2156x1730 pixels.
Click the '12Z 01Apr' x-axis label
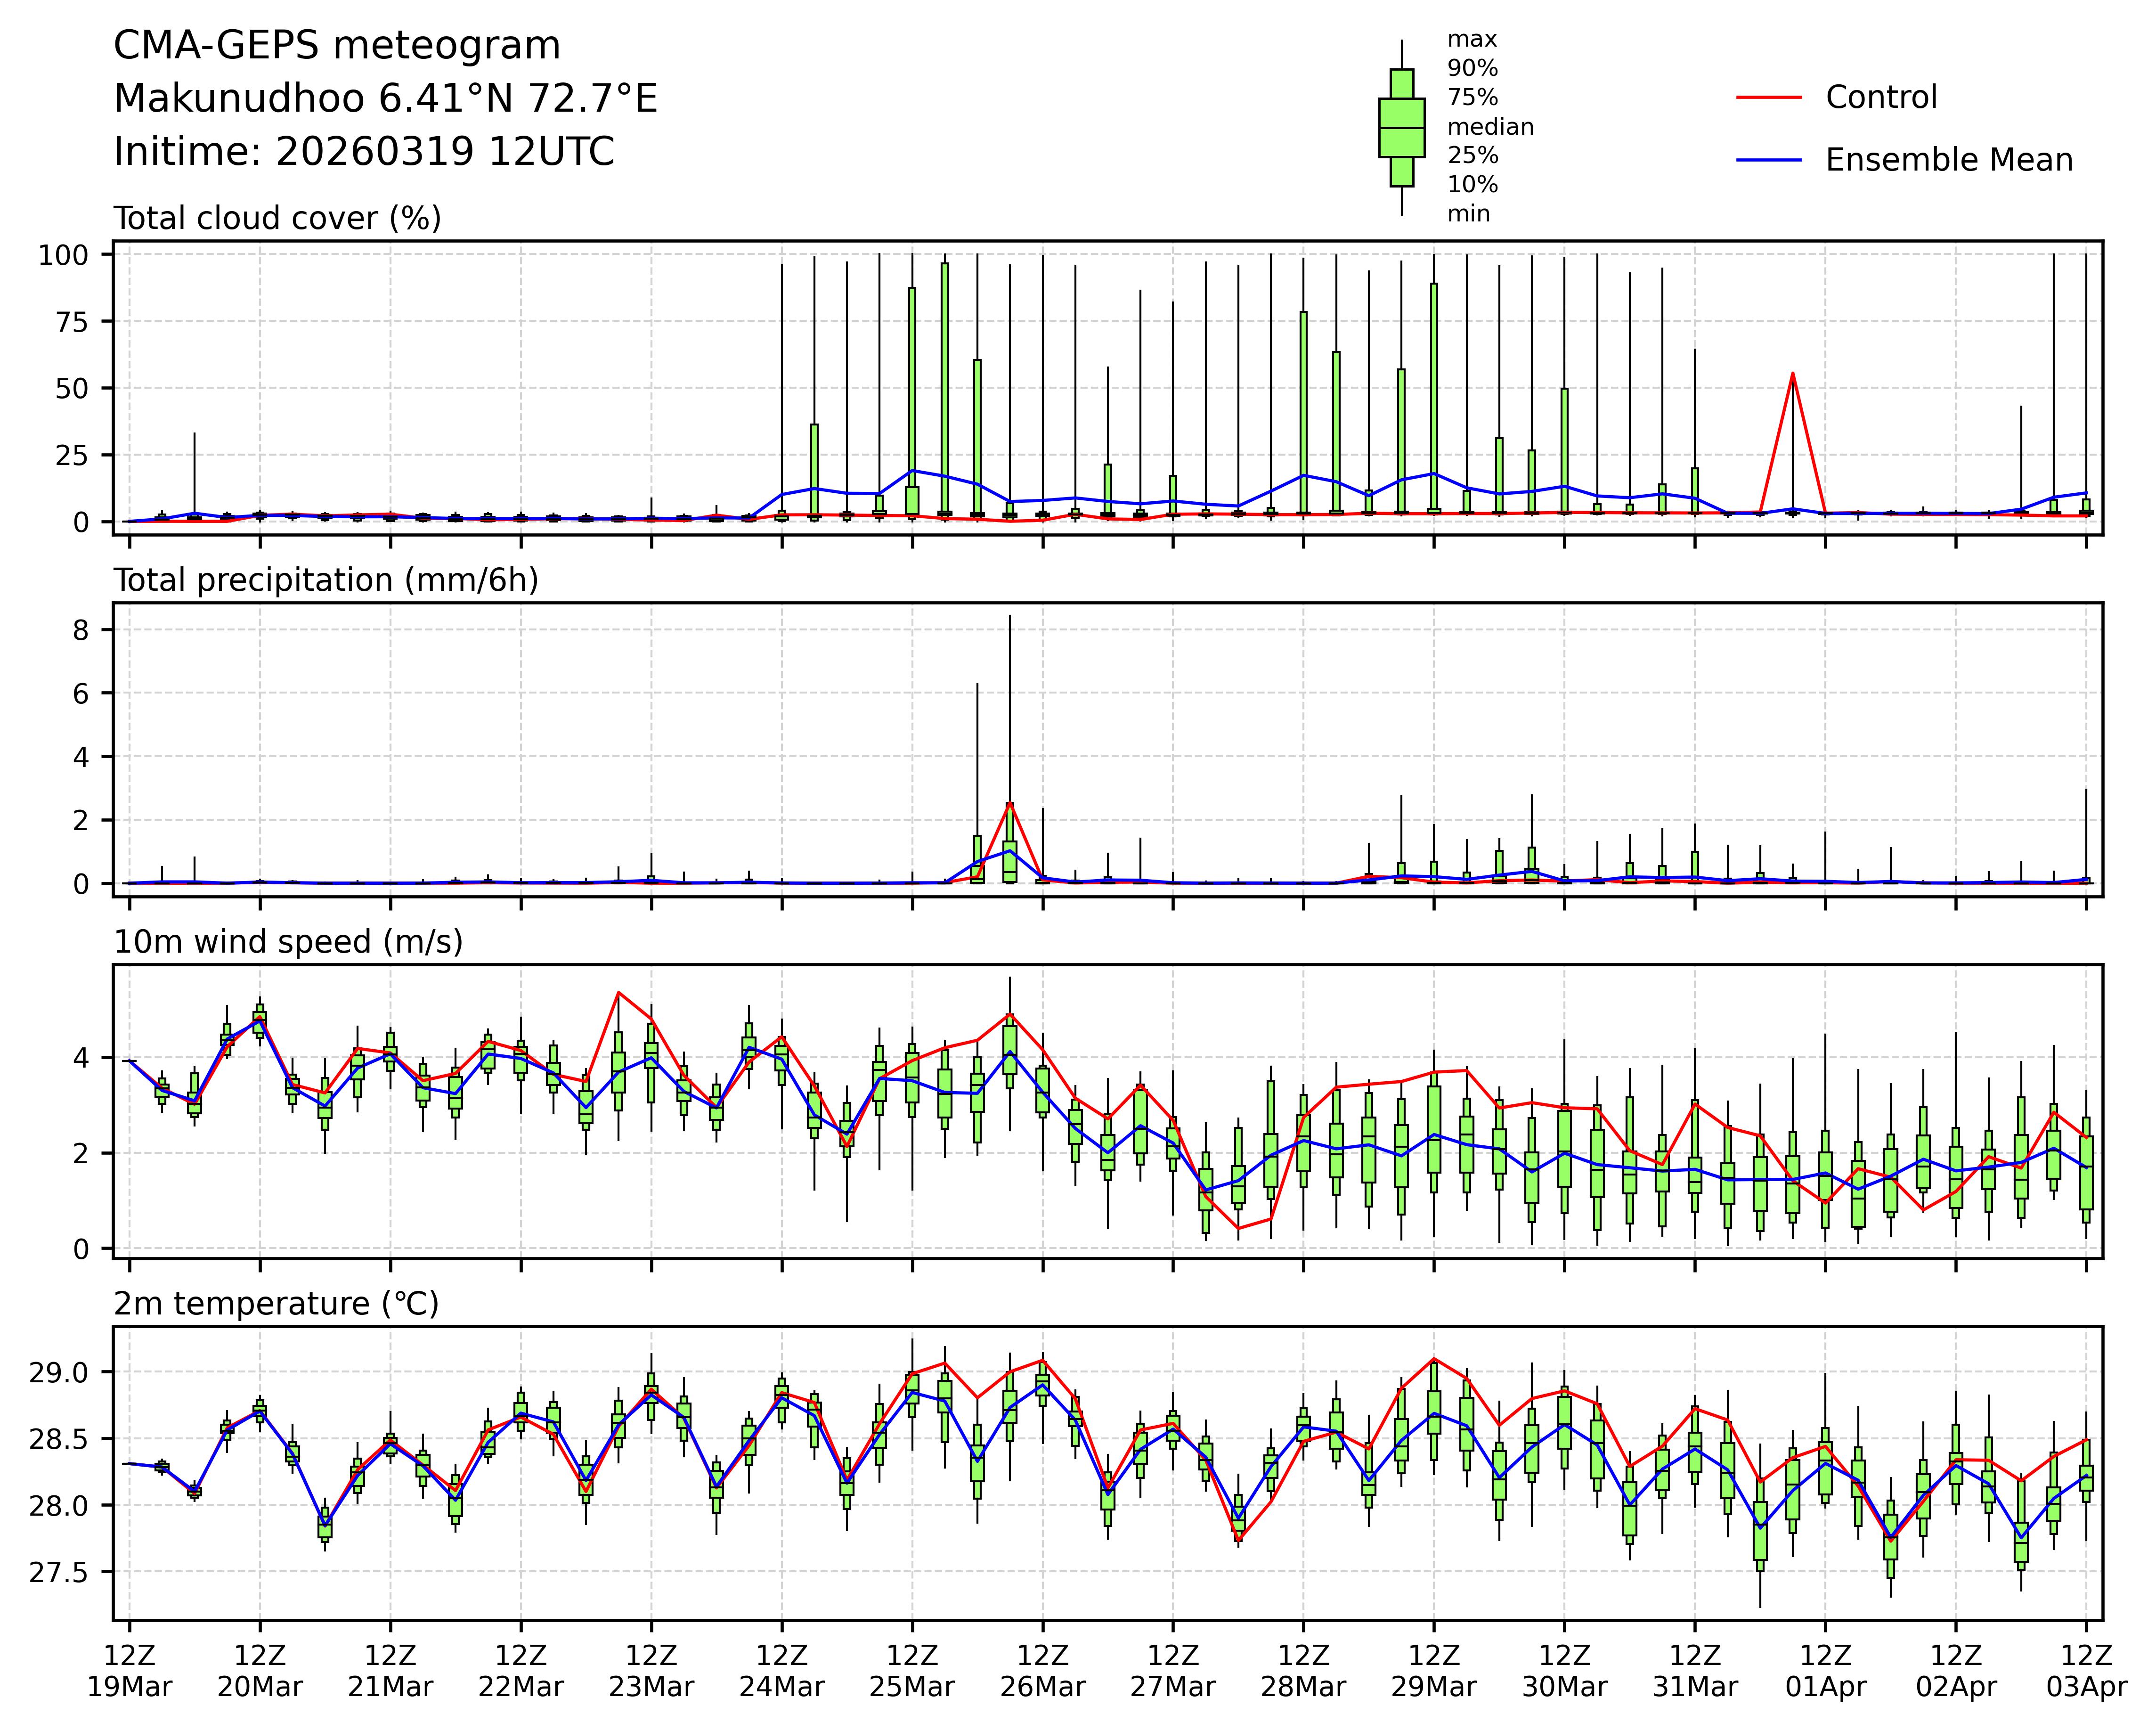click(1825, 1671)
